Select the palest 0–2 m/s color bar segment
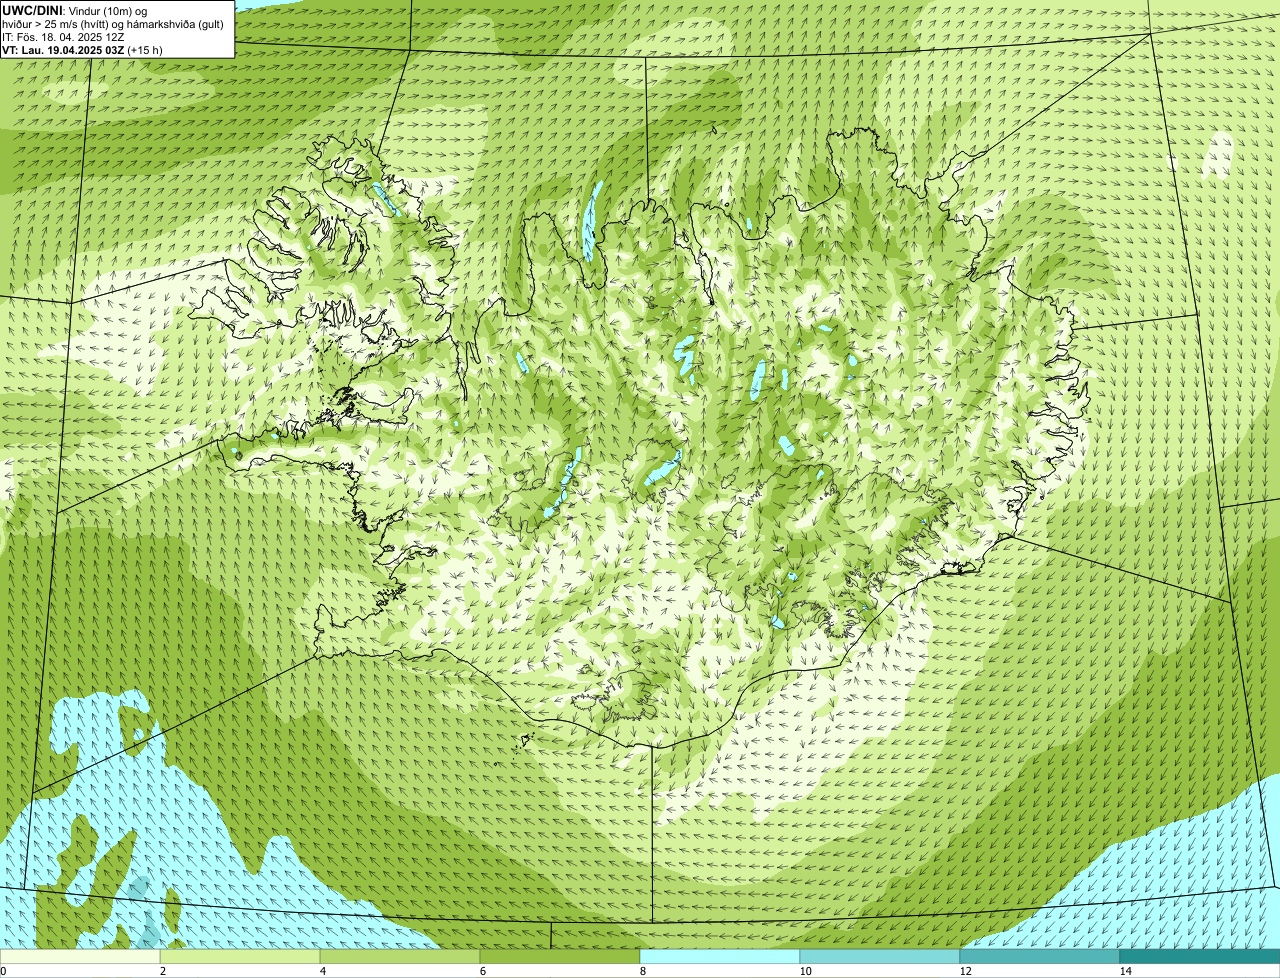This screenshot has height=978, width=1280. point(80,956)
